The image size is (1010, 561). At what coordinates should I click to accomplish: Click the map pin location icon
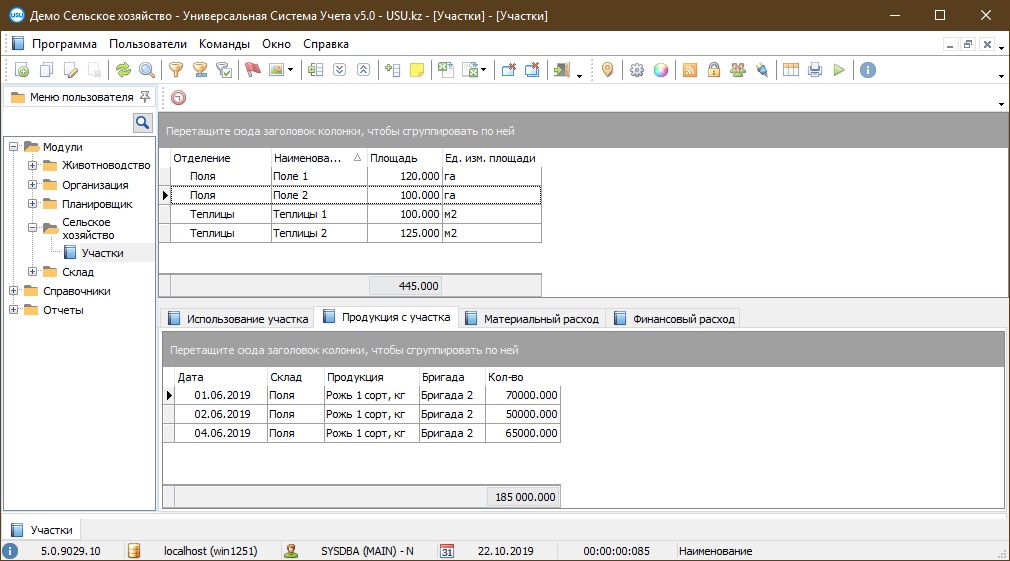[x=607, y=70]
